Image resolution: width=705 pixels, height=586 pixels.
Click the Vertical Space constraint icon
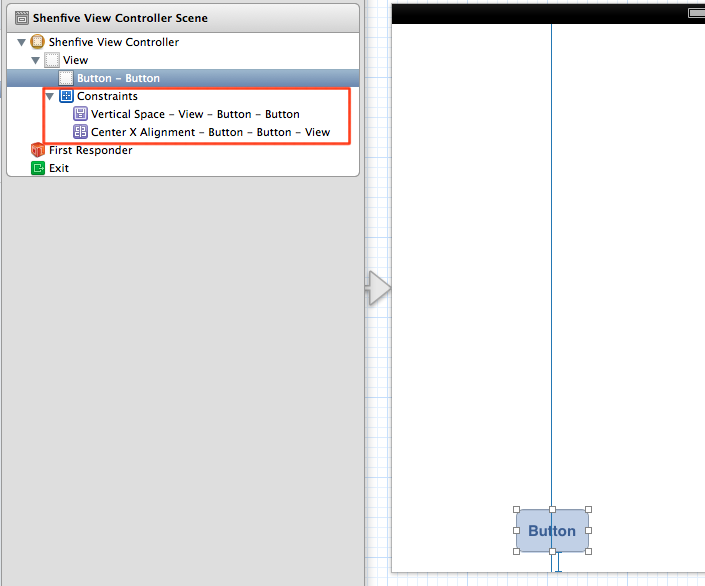tap(80, 114)
